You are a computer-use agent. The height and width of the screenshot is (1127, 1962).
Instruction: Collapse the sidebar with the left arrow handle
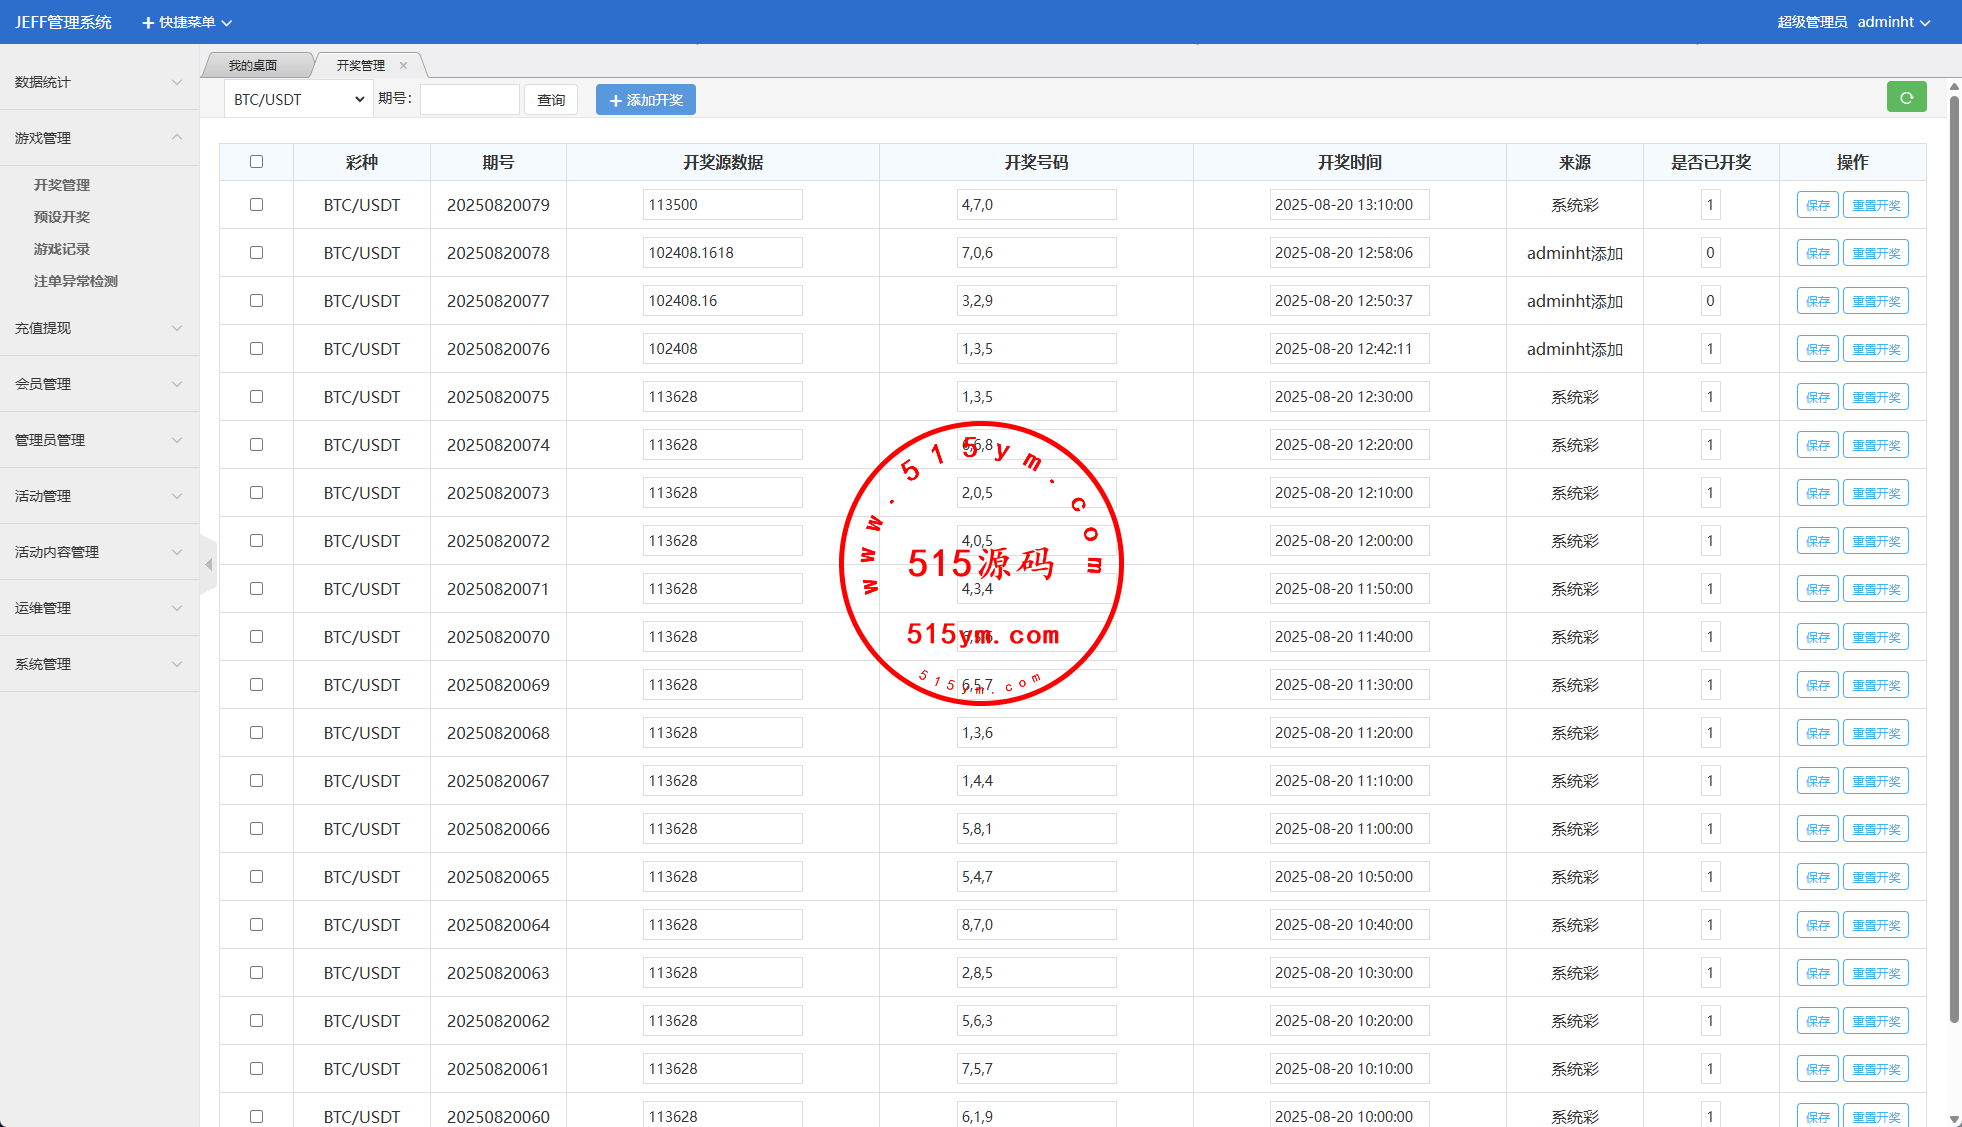pyautogui.click(x=208, y=565)
